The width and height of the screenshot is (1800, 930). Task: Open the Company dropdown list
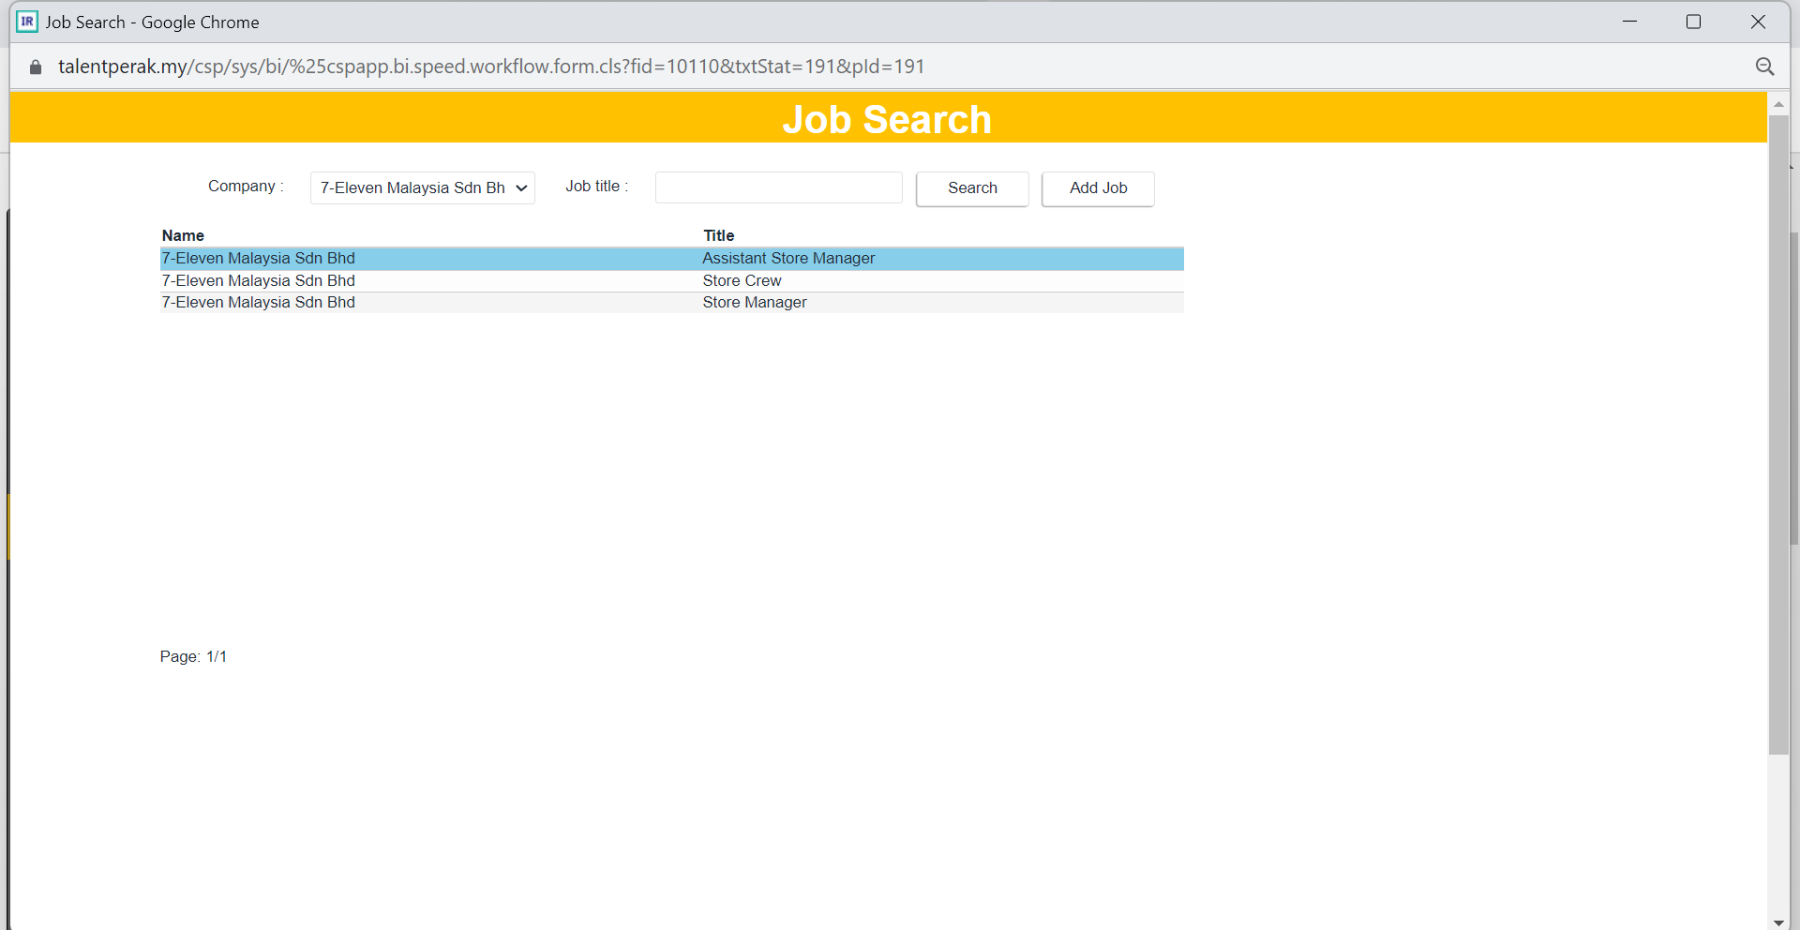(x=422, y=188)
